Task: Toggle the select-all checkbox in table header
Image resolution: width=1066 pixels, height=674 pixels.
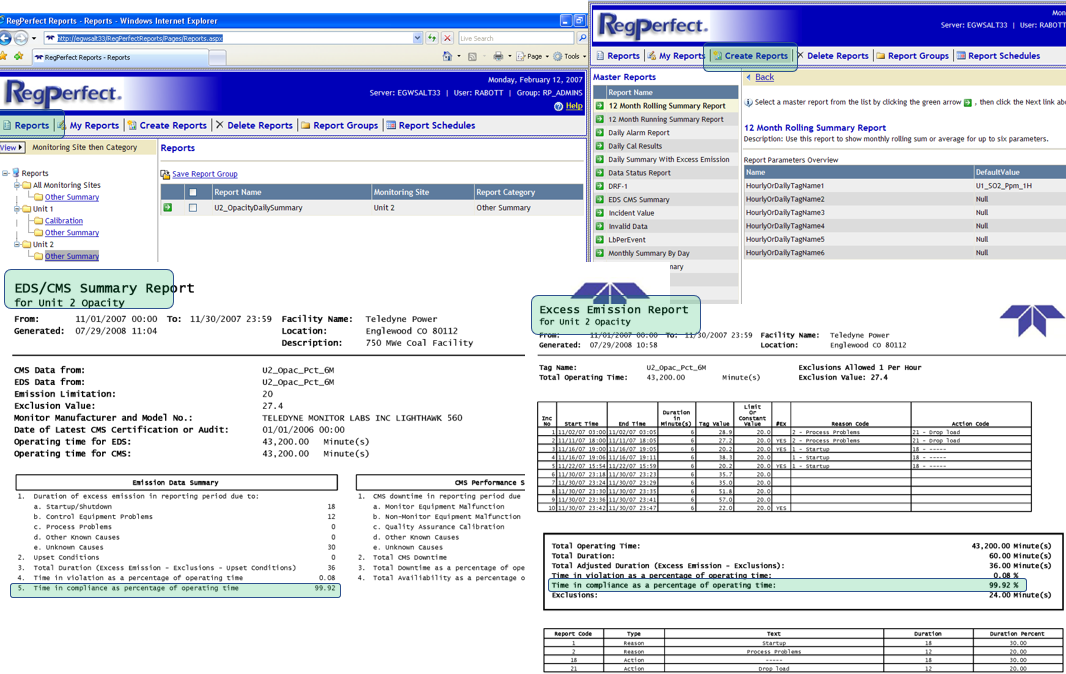Action: coord(193,192)
